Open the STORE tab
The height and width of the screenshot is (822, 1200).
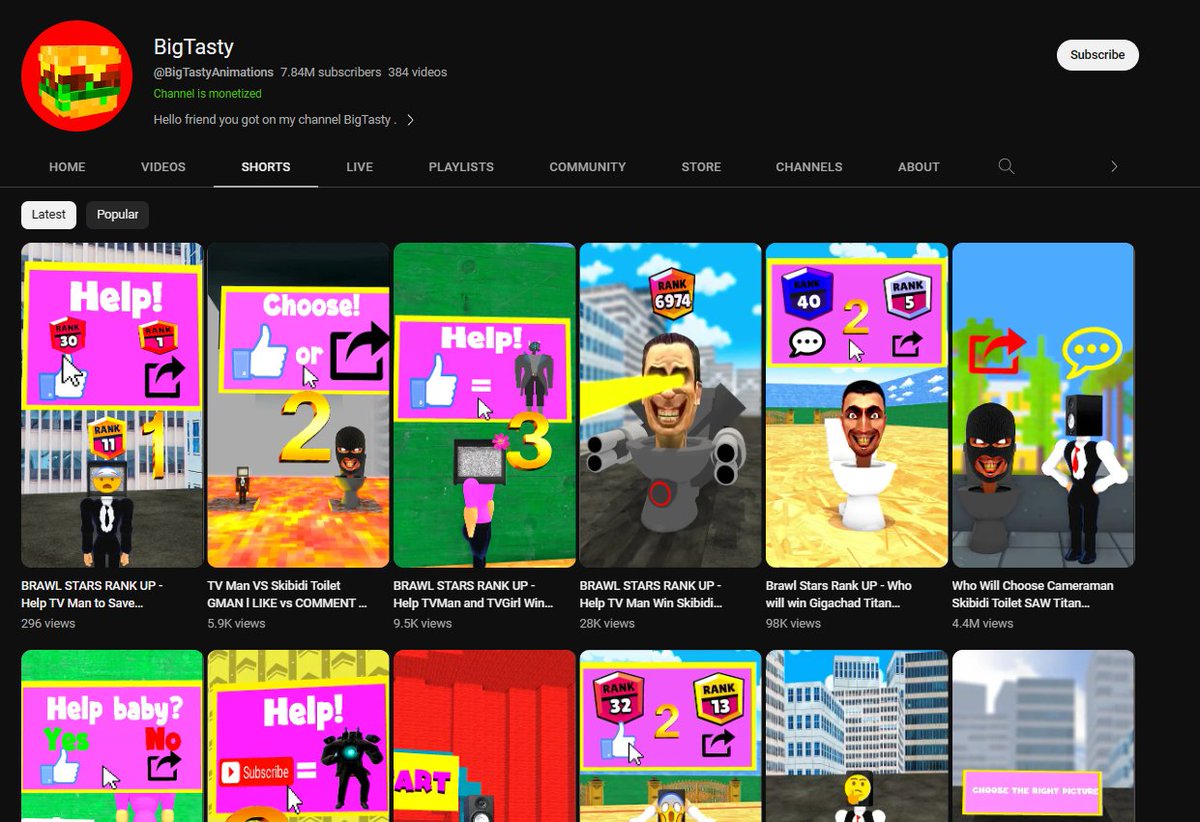pos(701,167)
